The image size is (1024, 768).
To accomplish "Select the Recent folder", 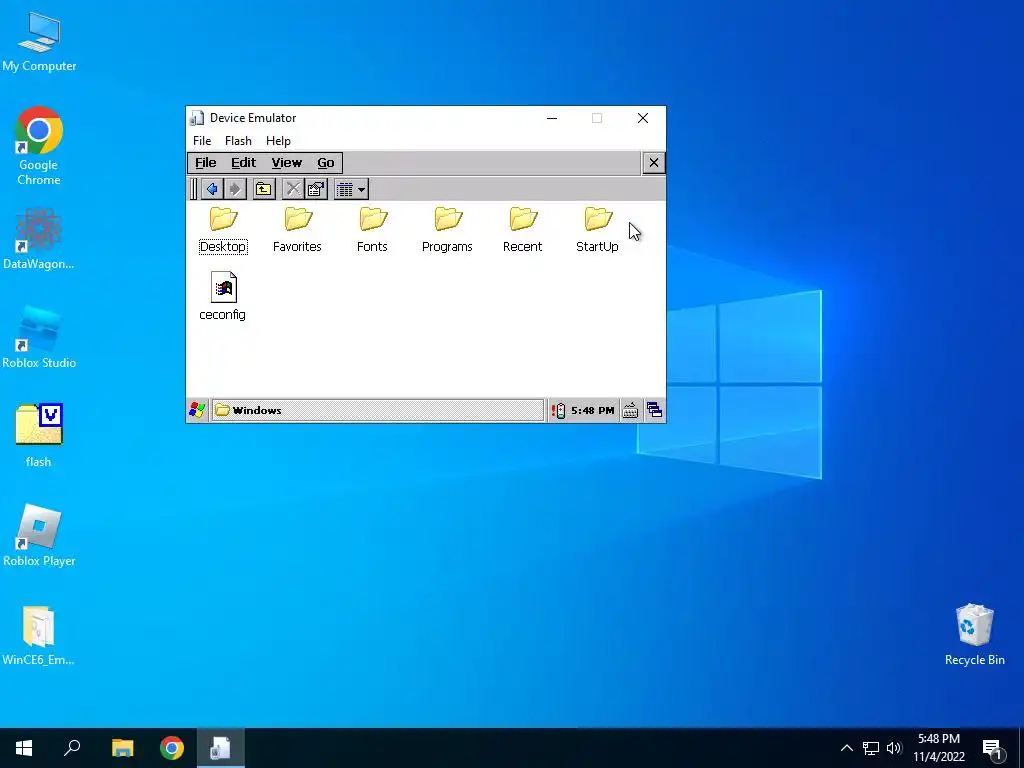I will [522, 230].
